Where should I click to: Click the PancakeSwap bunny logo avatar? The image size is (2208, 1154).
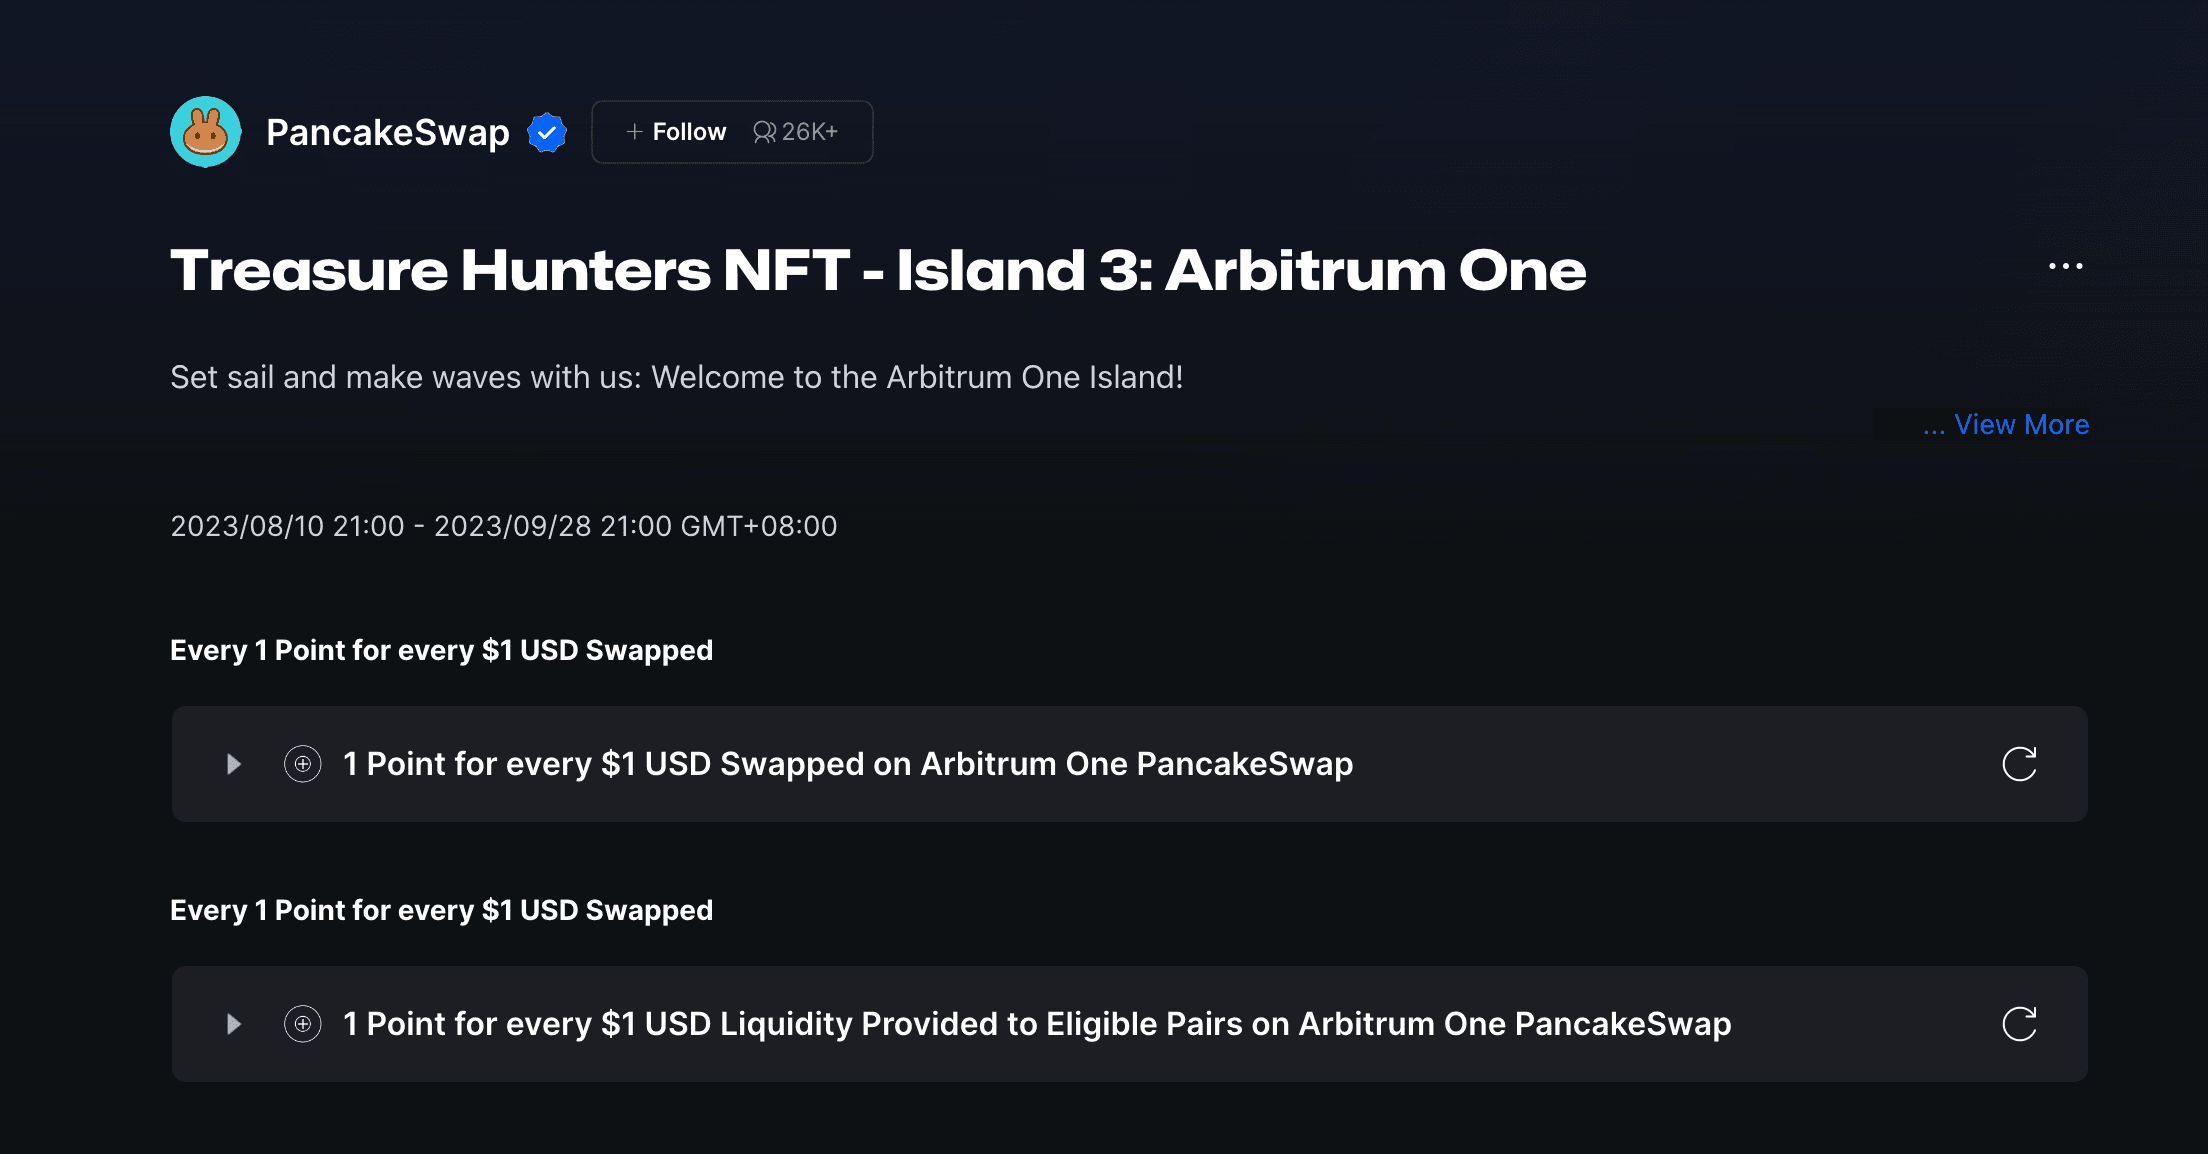point(206,132)
